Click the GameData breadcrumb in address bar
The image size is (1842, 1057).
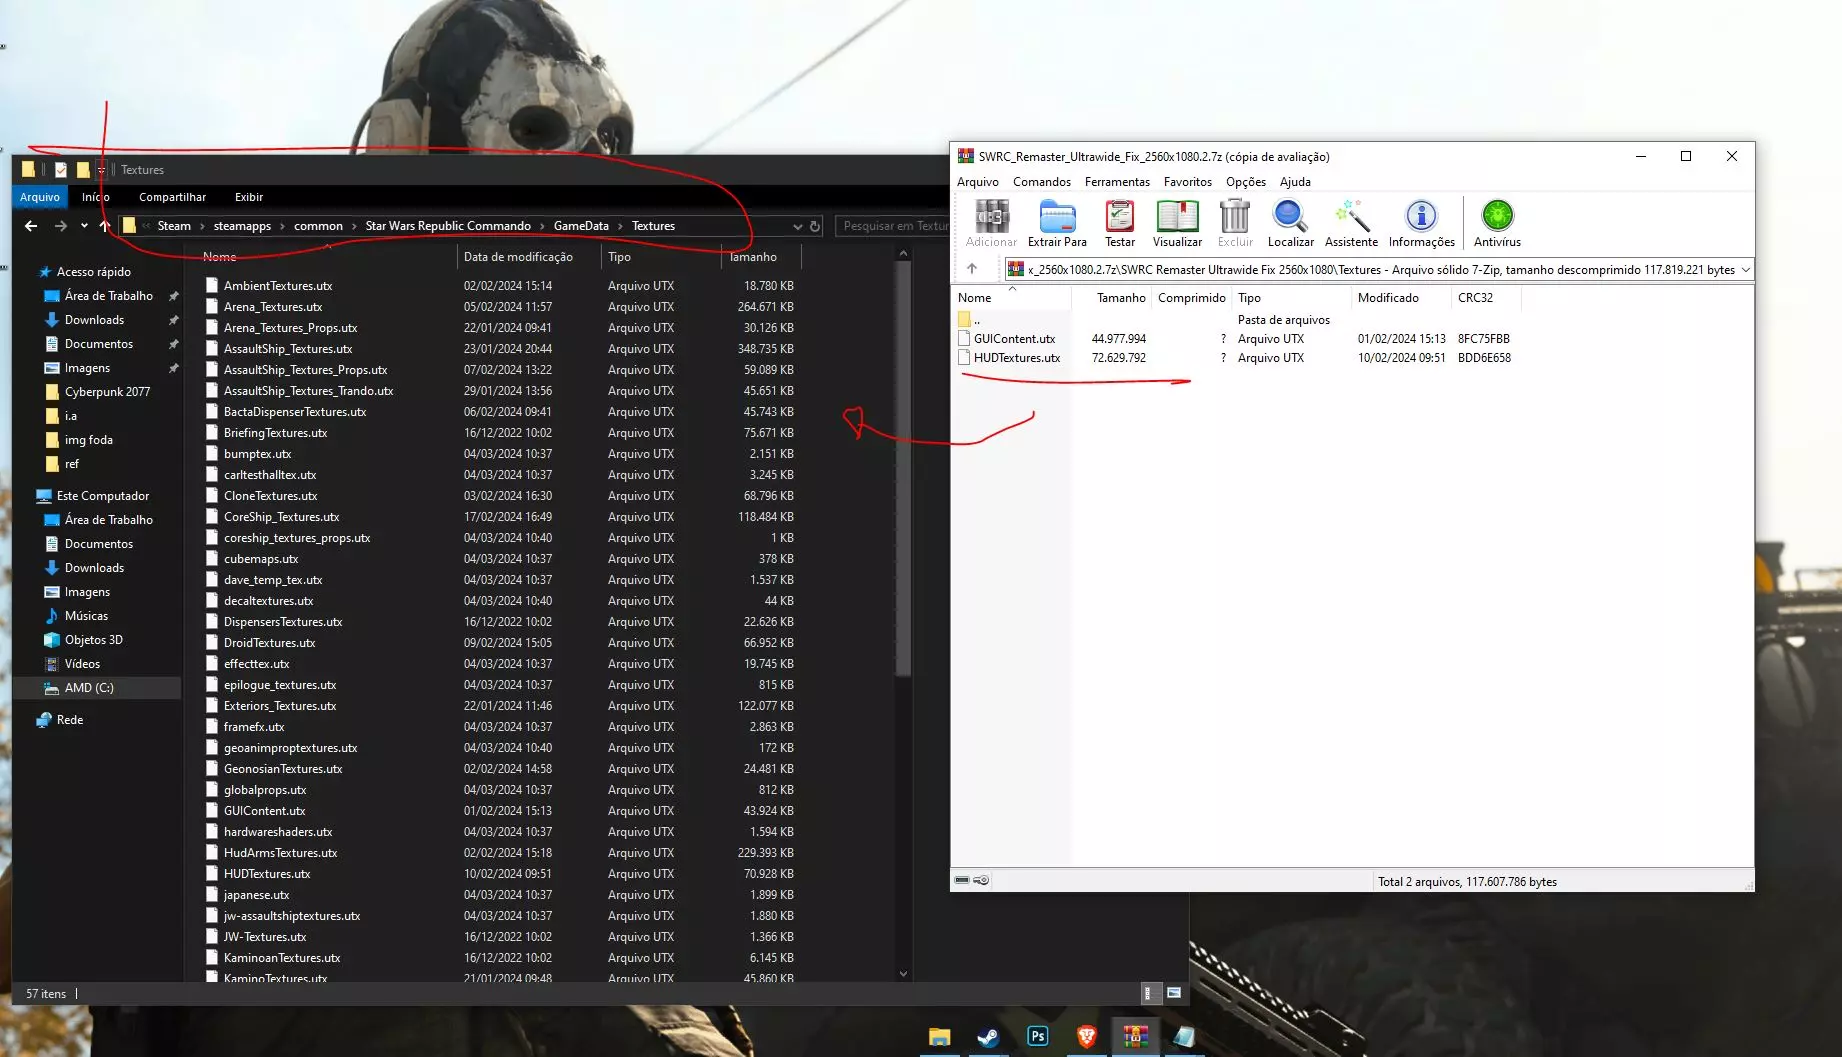(x=581, y=226)
